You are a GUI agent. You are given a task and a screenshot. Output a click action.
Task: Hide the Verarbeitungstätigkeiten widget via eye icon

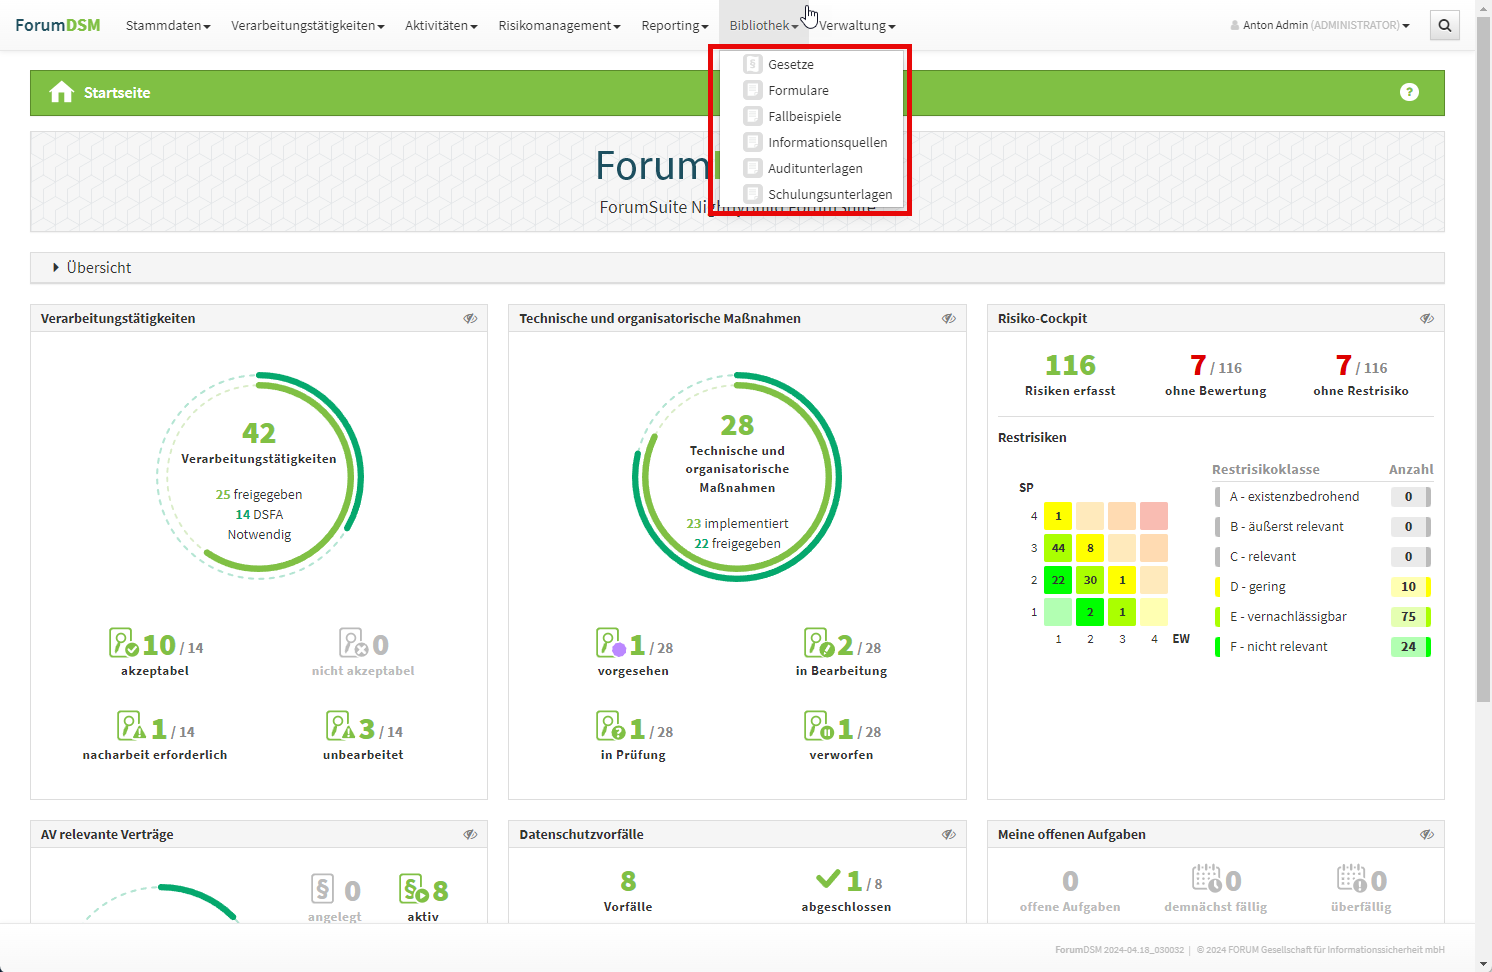point(470,319)
